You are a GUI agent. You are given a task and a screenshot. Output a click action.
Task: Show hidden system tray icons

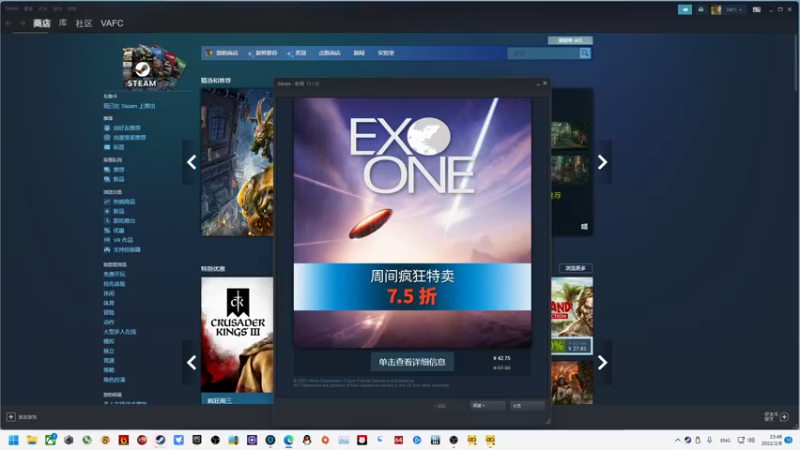tap(678, 440)
